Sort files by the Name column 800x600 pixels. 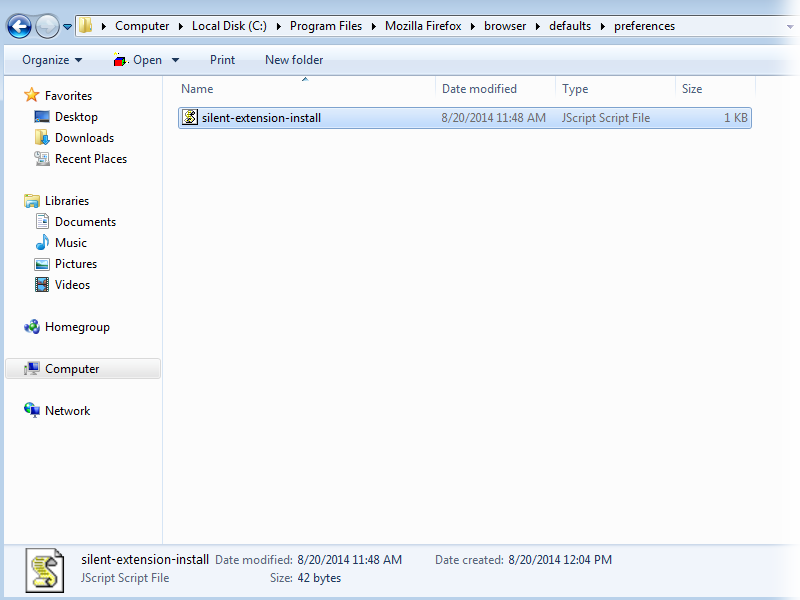(197, 89)
